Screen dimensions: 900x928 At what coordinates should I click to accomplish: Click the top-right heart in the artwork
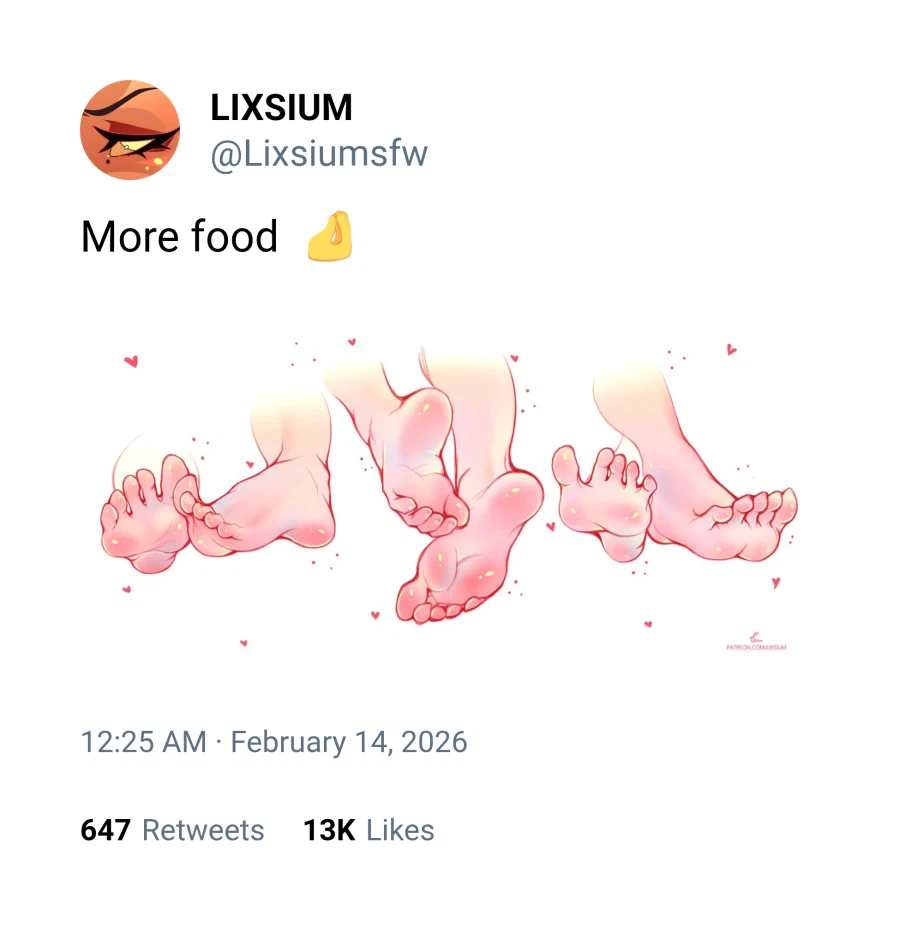[x=731, y=350]
